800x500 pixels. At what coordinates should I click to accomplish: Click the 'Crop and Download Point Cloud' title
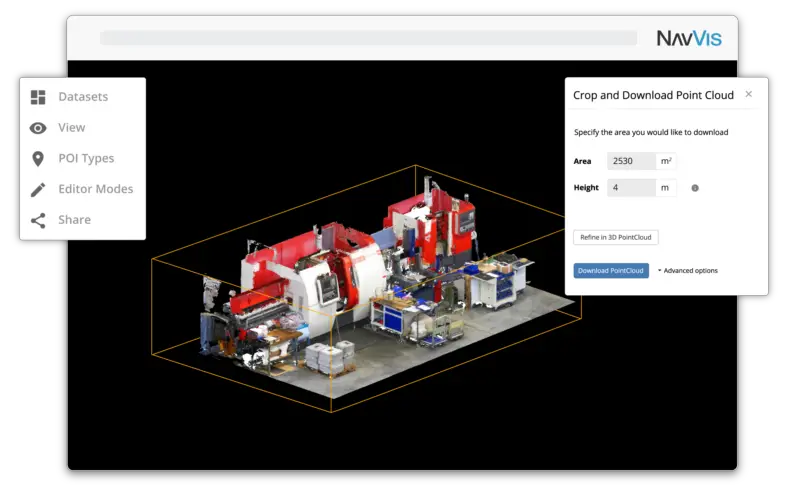(653, 95)
